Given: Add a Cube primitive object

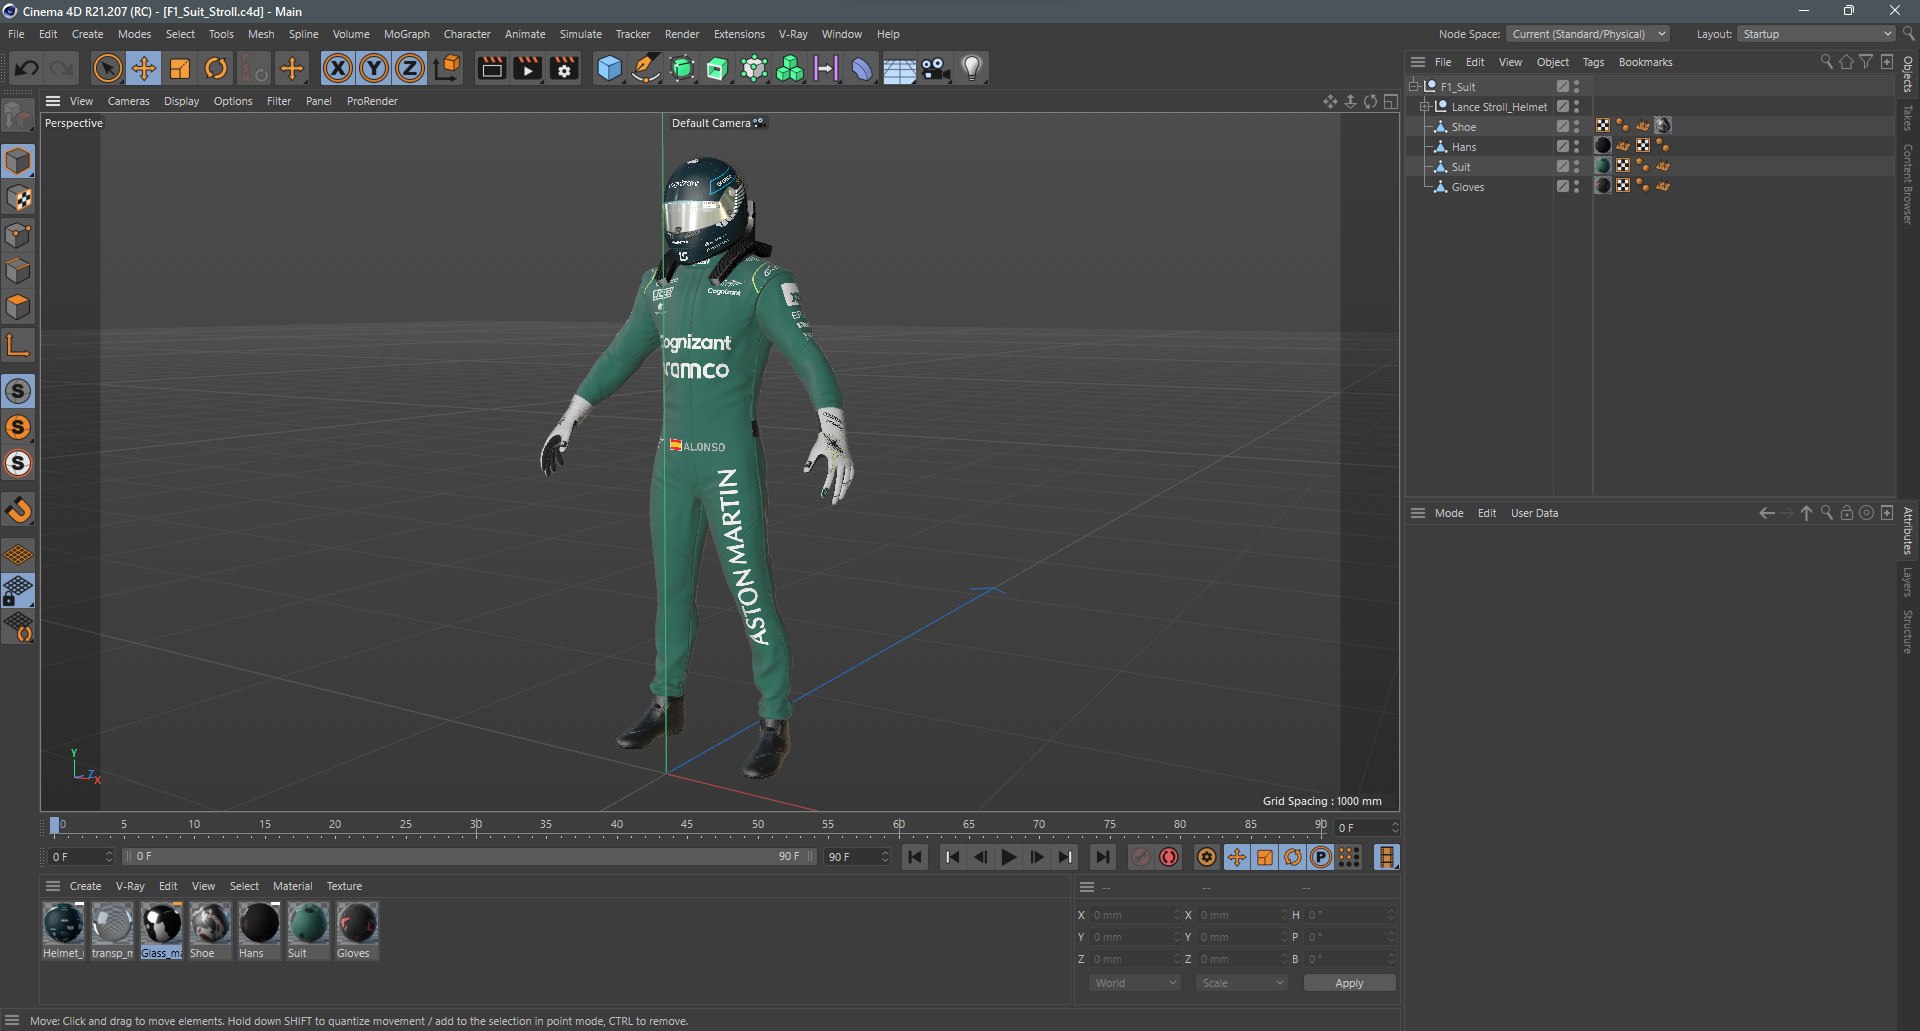Looking at the screenshot, I should point(609,68).
